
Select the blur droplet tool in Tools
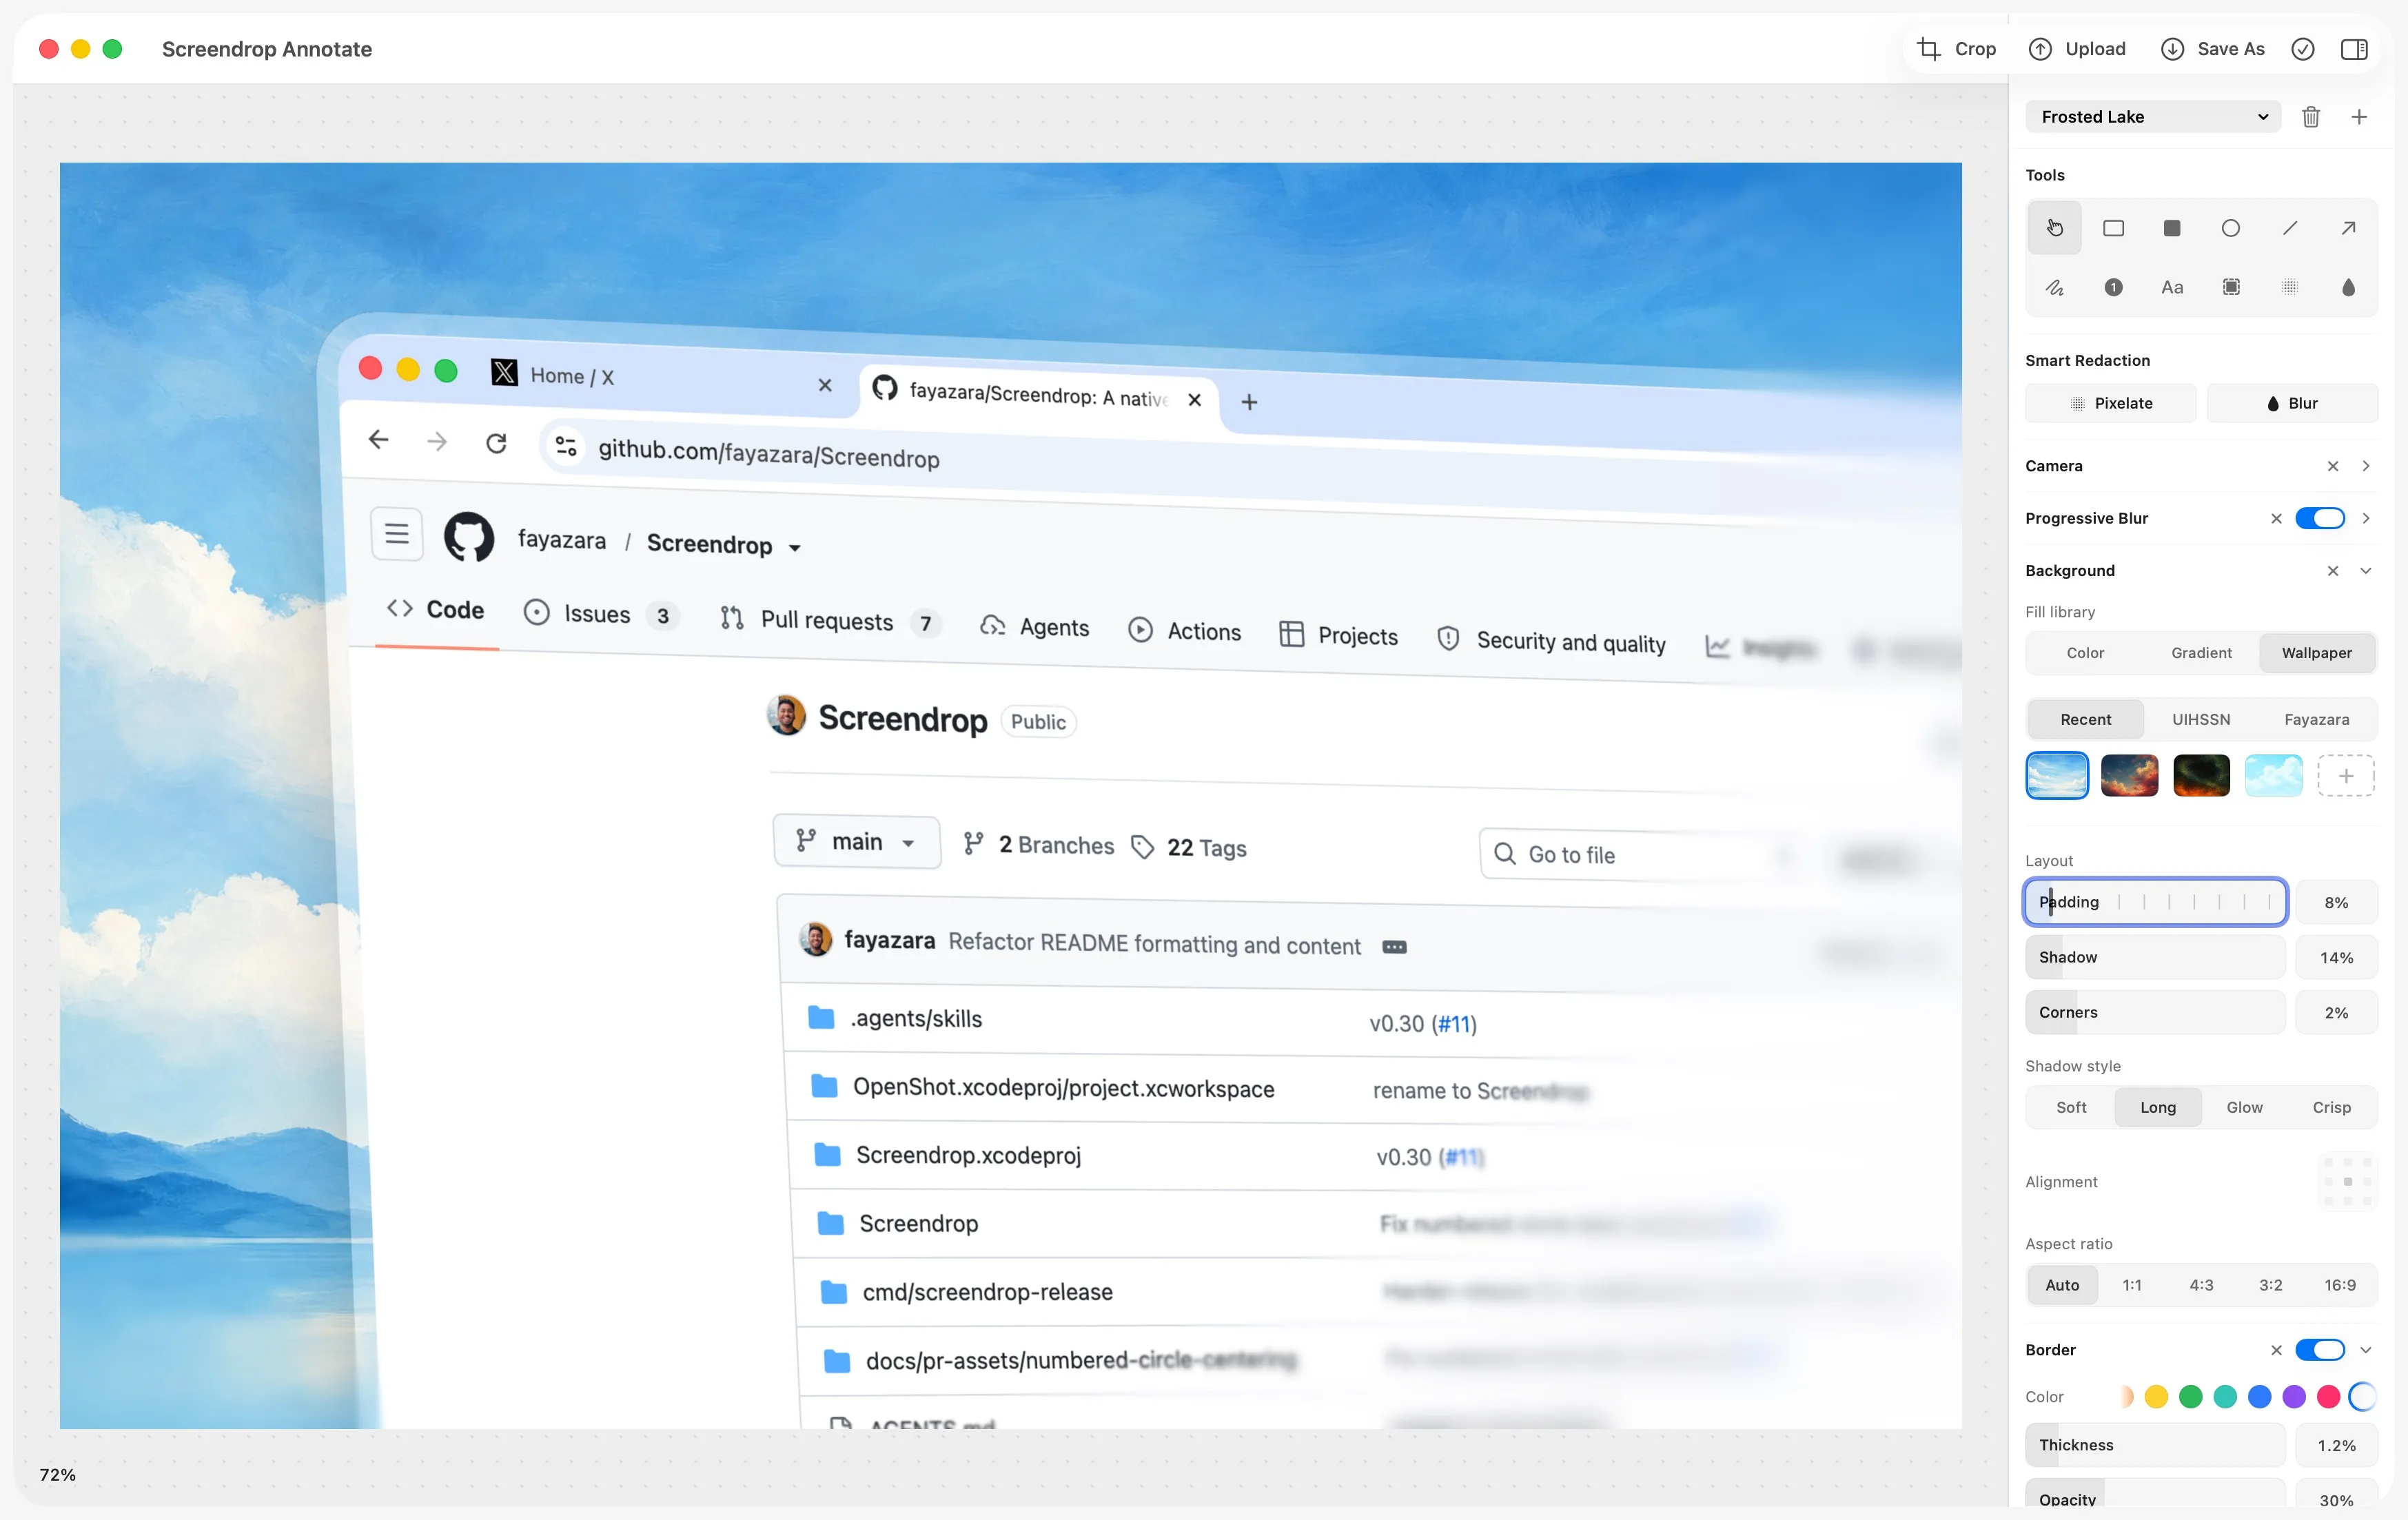(x=2348, y=287)
